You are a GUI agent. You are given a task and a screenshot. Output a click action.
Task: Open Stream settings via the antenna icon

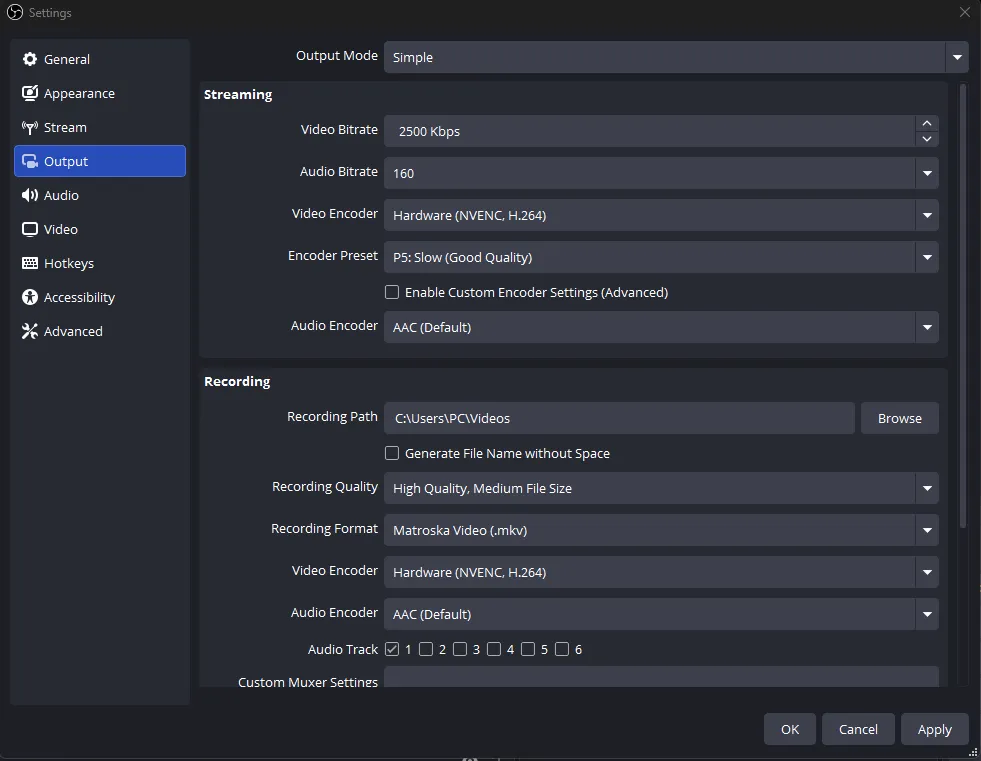coord(31,127)
